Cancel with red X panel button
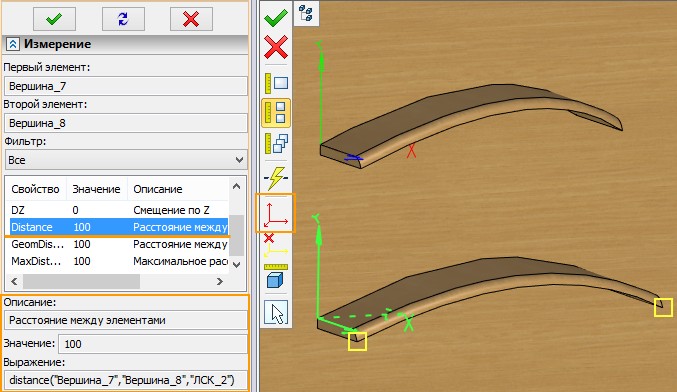The image size is (677, 392). [191, 19]
